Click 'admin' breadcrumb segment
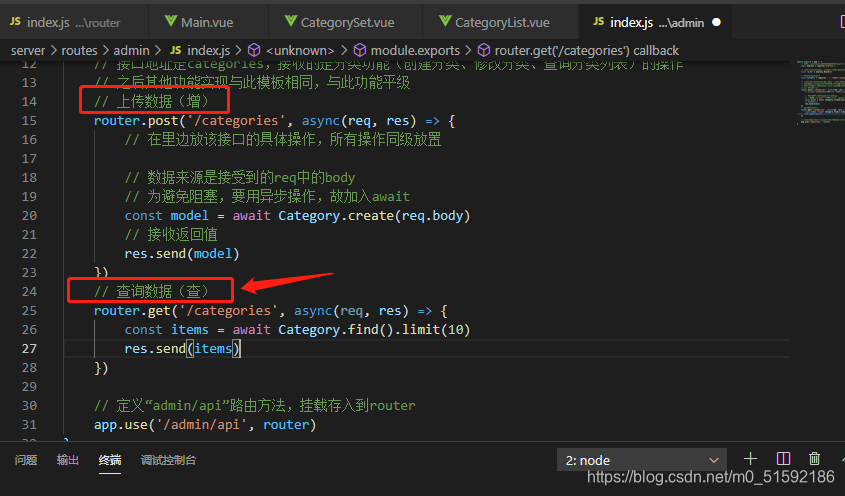Image resolution: width=845 pixels, height=496 pixels. 131,51
